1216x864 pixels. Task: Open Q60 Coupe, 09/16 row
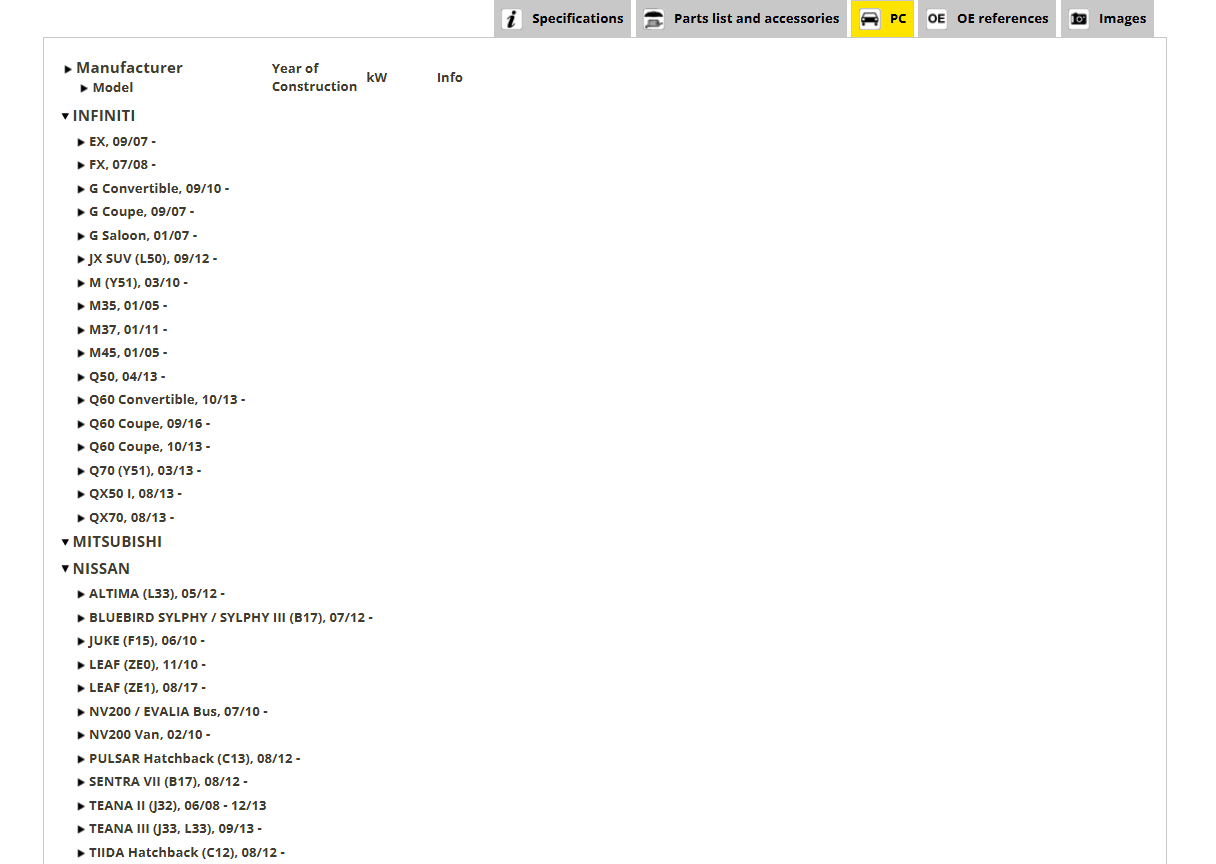coord(149,423)
